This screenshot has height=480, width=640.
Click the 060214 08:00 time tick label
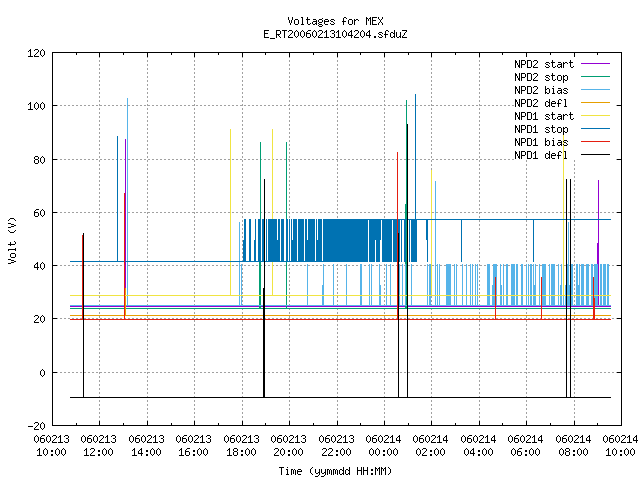(573, 446)
